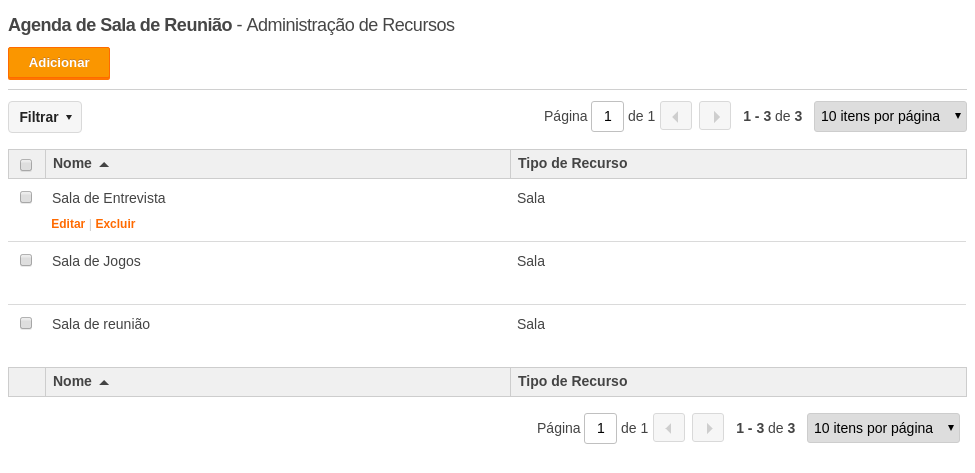The image size is (975, 473).
Task: Click the top previous page arrow
Action: click(676, 116)
